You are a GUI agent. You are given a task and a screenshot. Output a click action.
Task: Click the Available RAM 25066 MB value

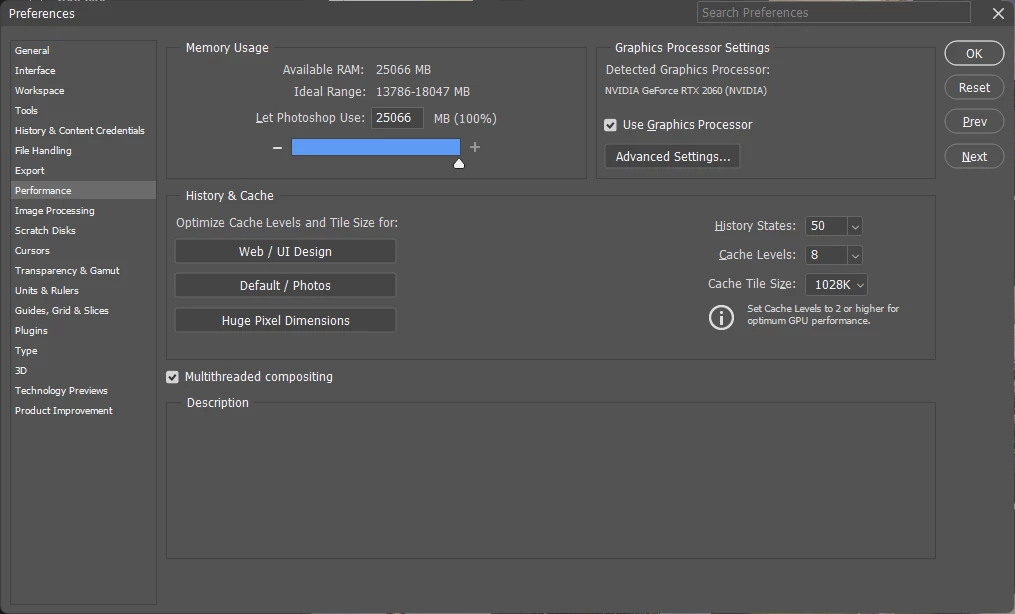coord(403,70)
